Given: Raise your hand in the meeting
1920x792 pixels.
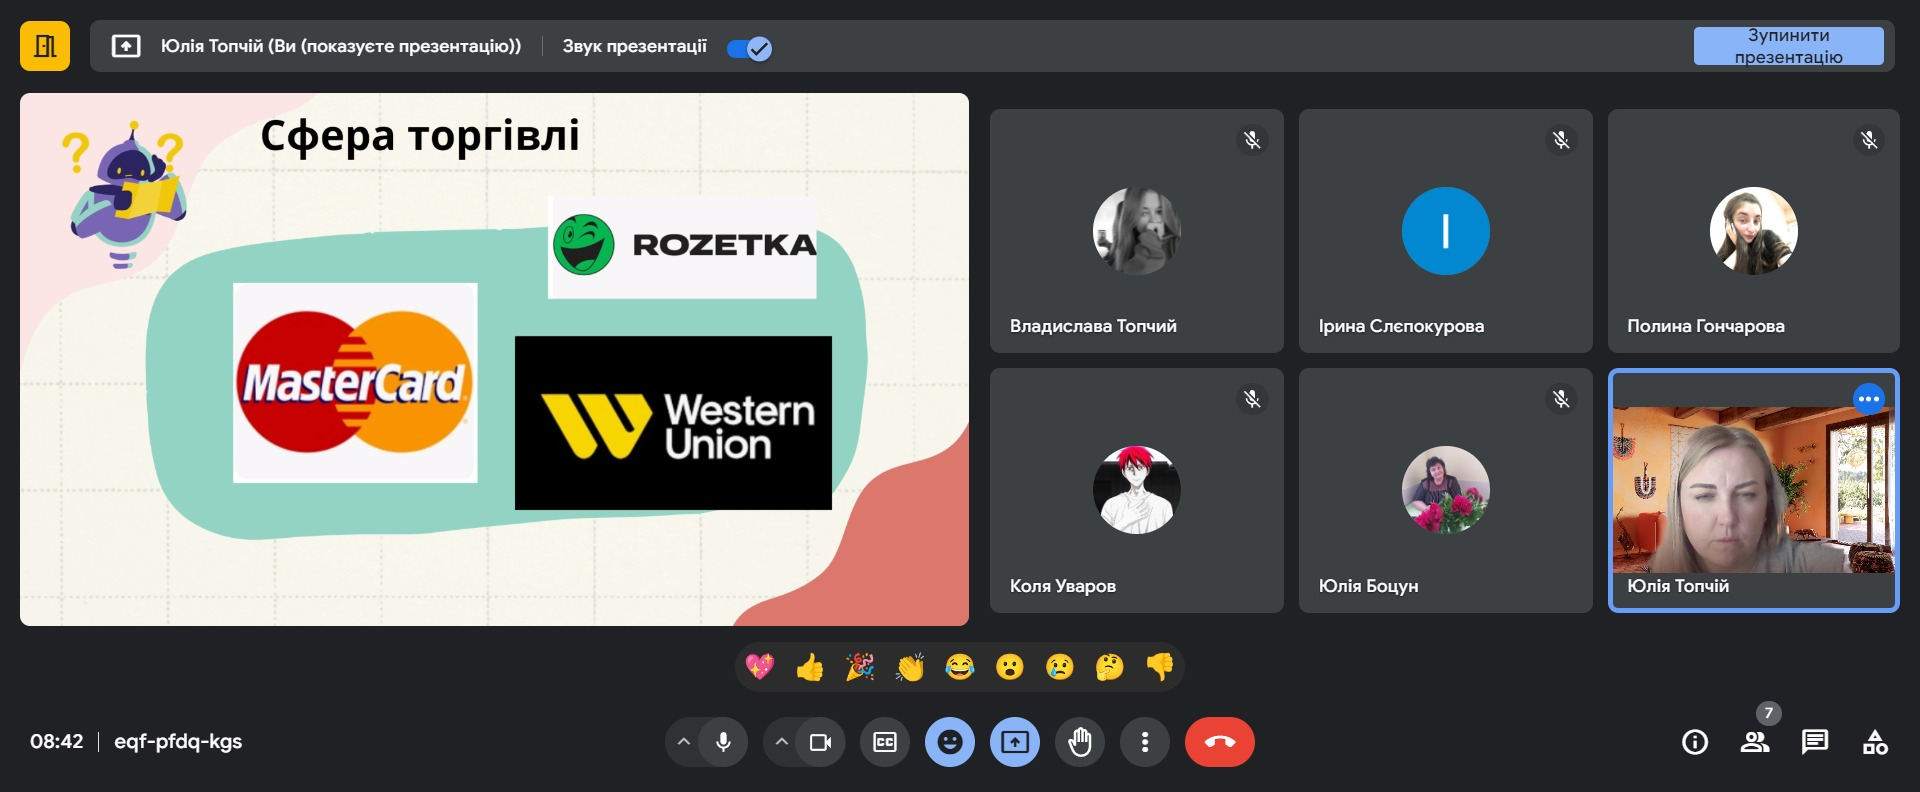Looking at the screenshot, I should pos(1080,742).
